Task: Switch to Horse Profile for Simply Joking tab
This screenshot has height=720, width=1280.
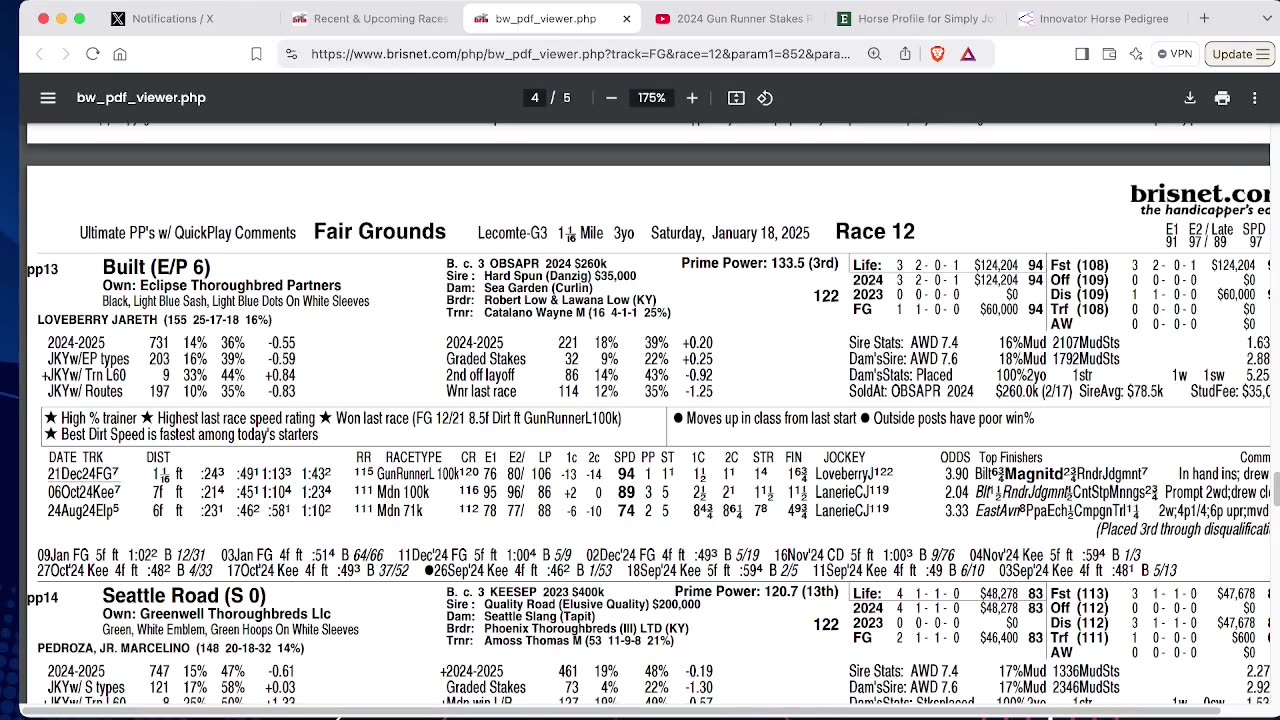Action: (x=916, y=18)
